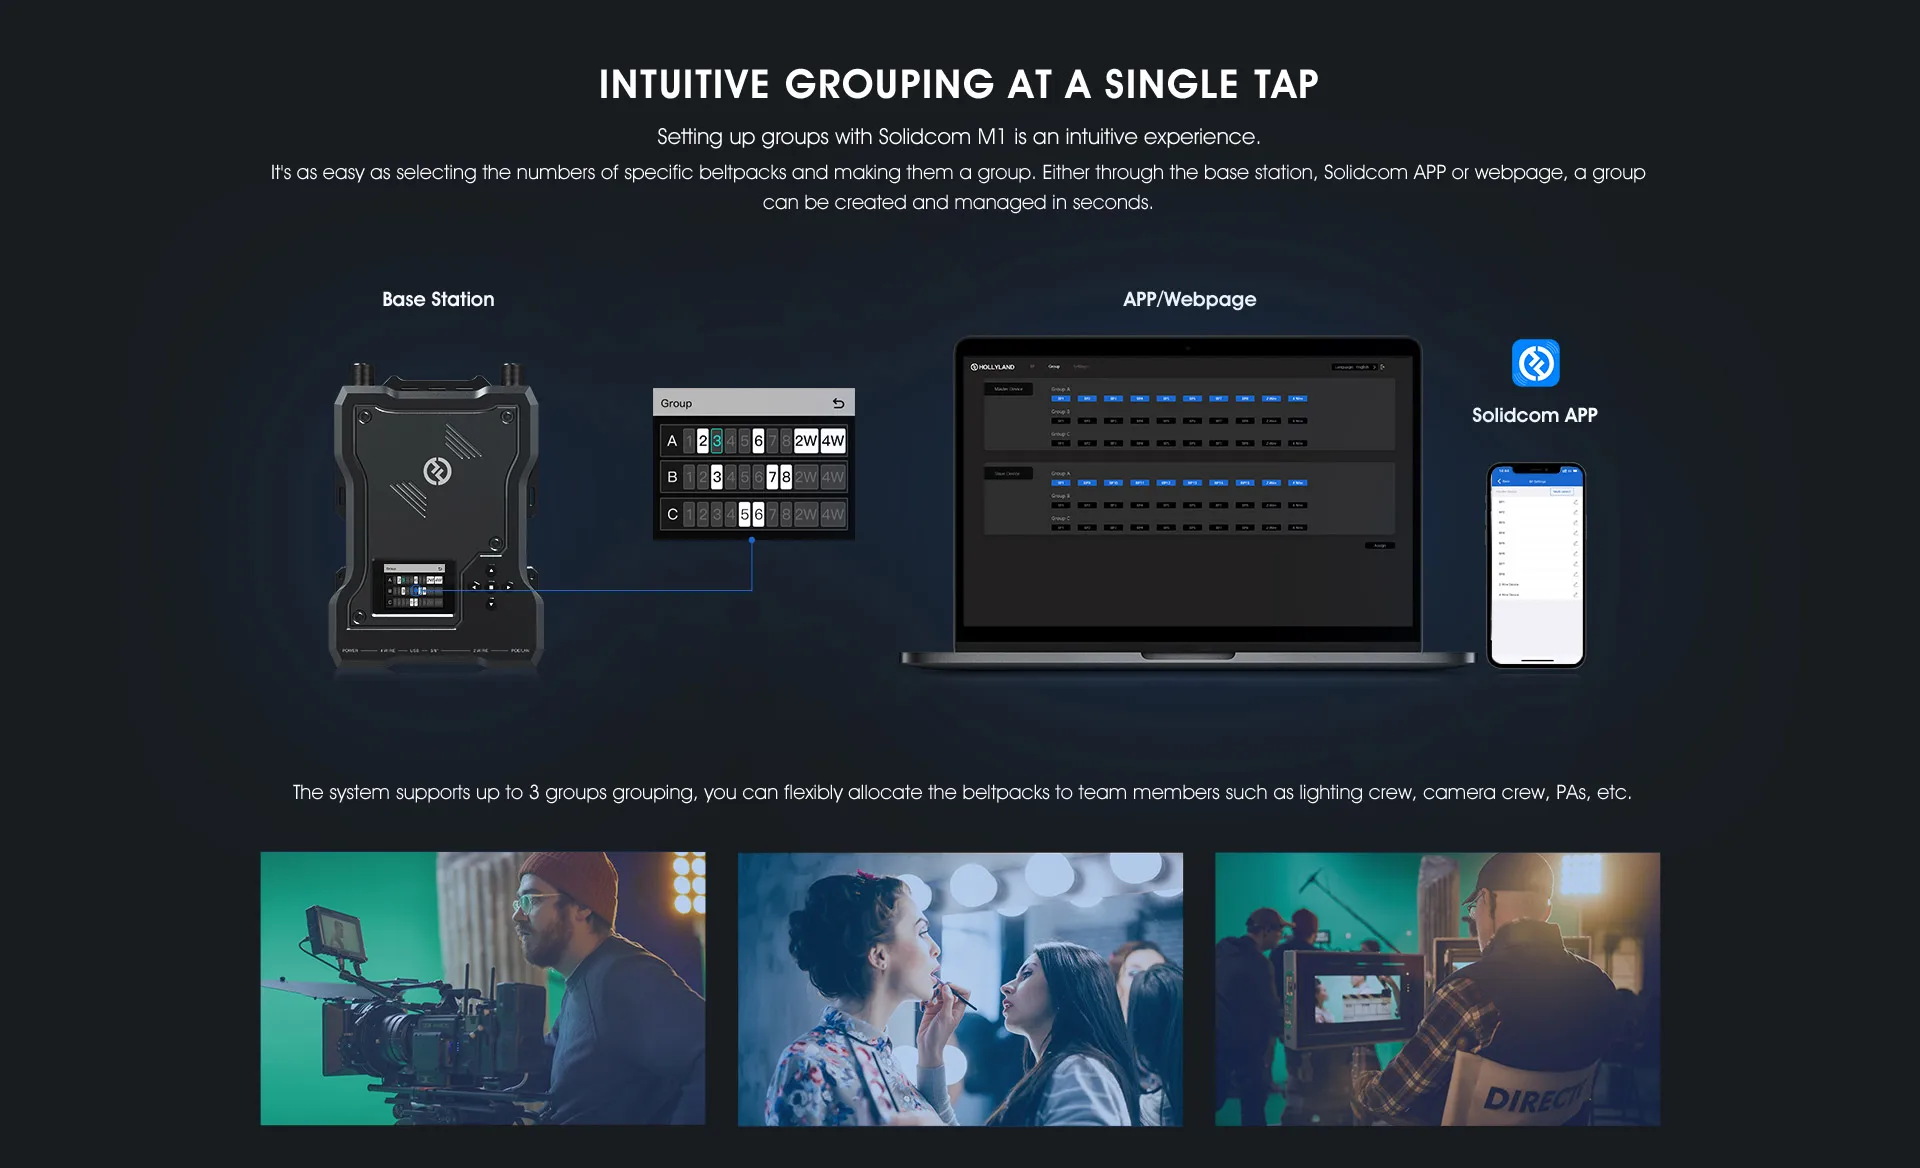The height and width of the screenshot is (1168, 1920).
Task: Click the cameraman with green screen photo
Action: click(482, 988)
